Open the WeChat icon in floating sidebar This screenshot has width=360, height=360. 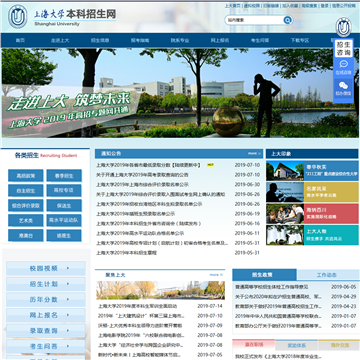pos(343,86)
